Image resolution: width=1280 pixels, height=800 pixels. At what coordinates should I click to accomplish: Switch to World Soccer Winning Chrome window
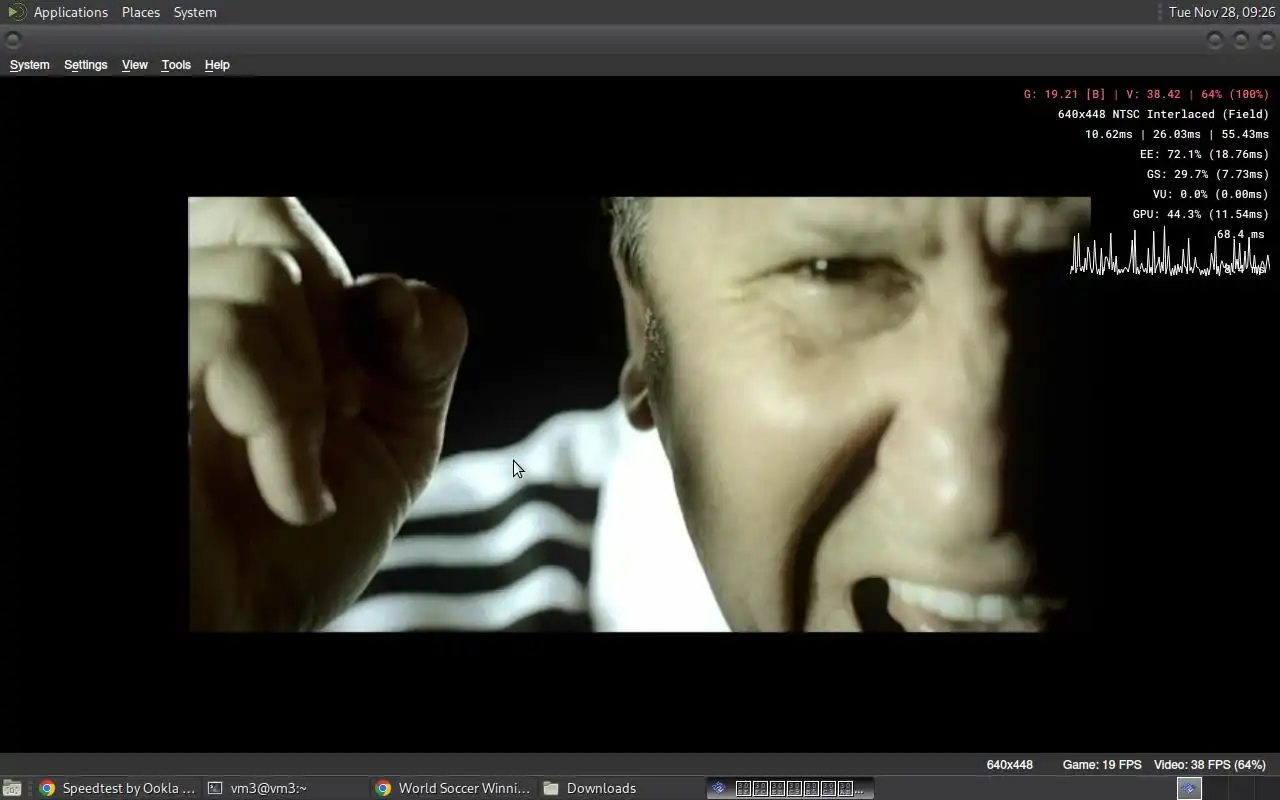(x=453, y=788)
